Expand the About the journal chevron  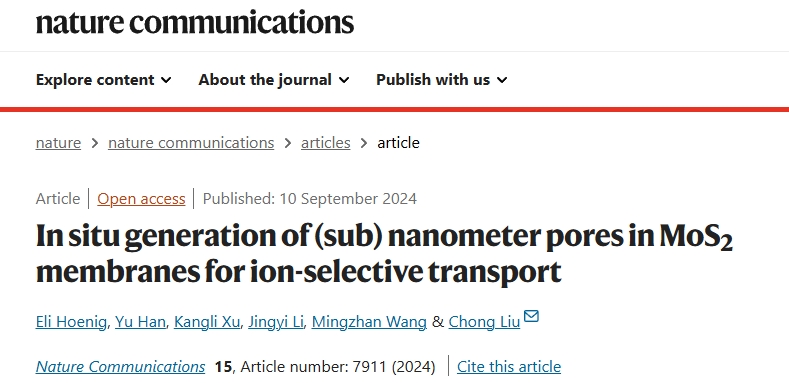click(344, 80)
